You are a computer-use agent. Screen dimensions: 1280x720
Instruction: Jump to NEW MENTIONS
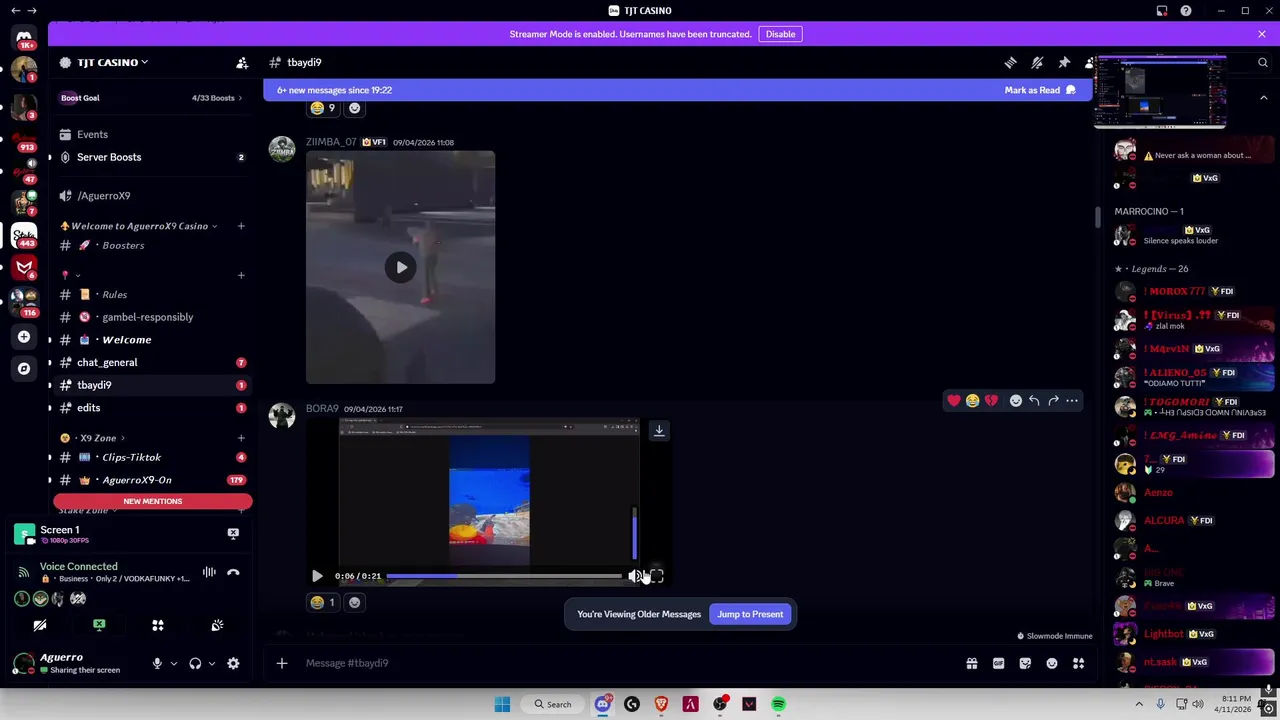point(153,501)
